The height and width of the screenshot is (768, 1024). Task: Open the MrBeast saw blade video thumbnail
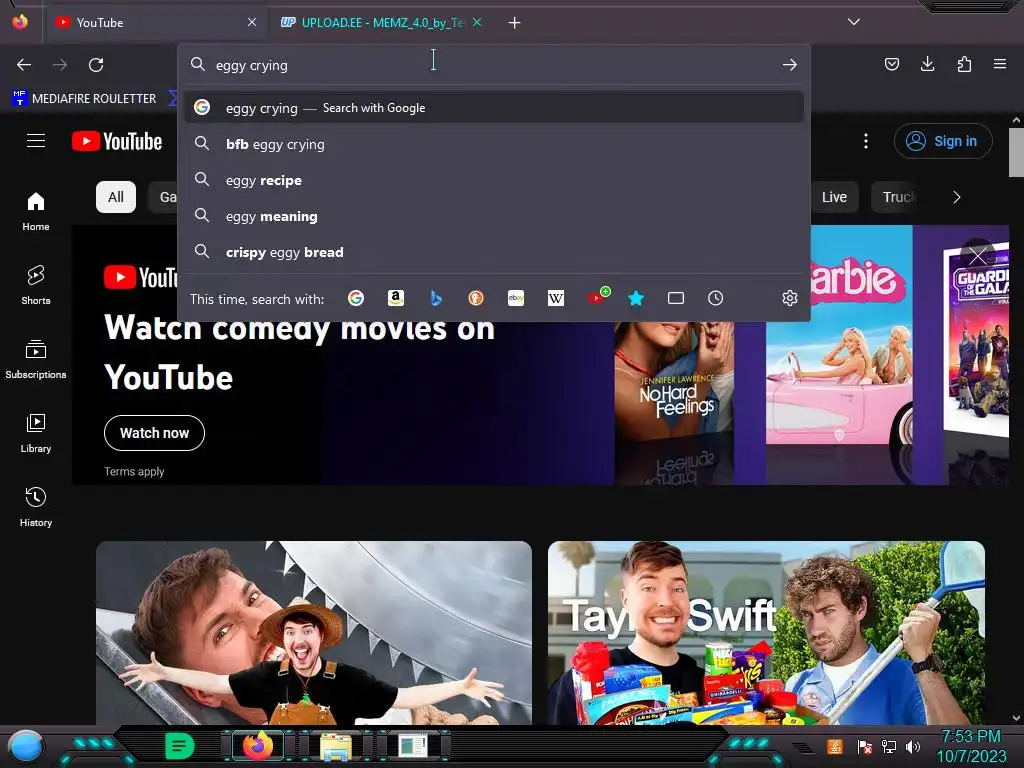[x=314, y=632]
